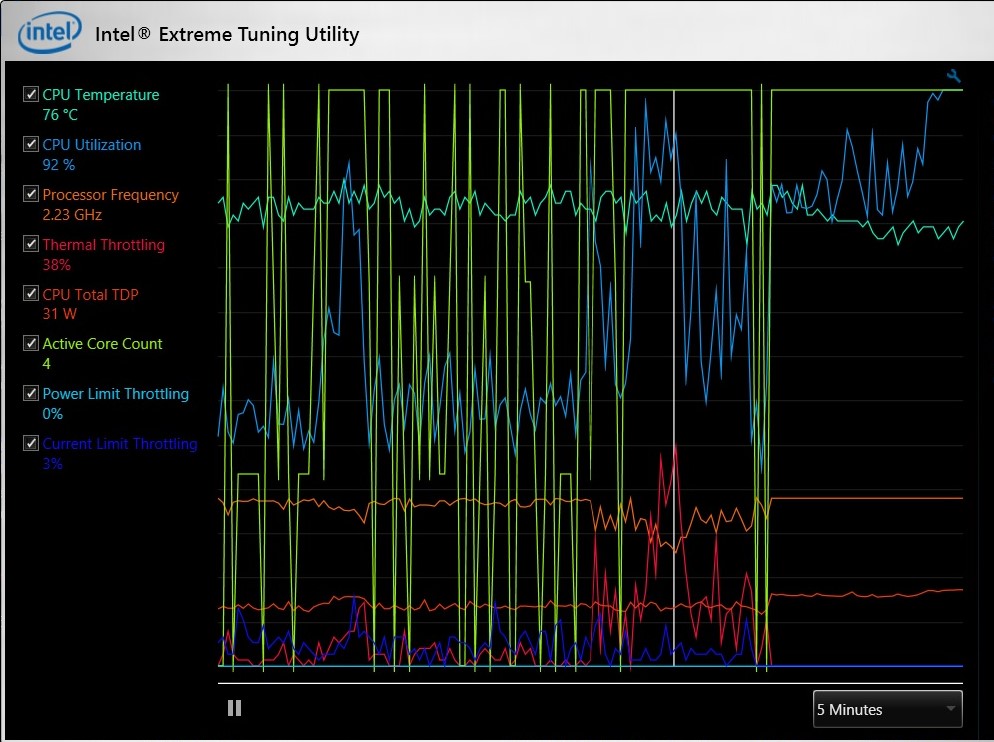Hide the Power Limit Throttling graph line
994x742 pixels.
pos(30,393)
